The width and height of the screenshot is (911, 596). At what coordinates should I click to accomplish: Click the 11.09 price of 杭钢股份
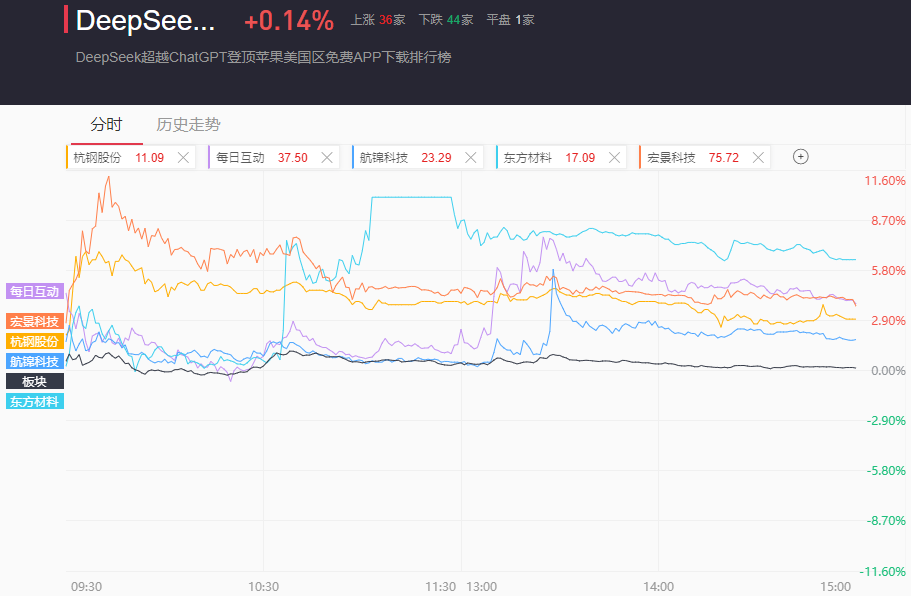(149, 157)
